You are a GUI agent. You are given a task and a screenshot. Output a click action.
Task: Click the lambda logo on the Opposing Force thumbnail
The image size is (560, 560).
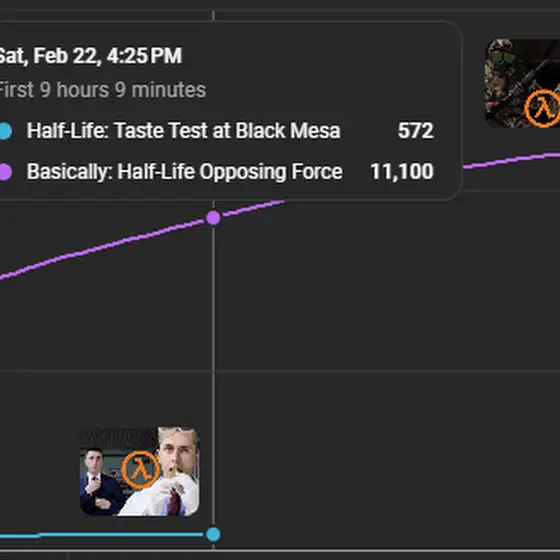tap(542, 109)
